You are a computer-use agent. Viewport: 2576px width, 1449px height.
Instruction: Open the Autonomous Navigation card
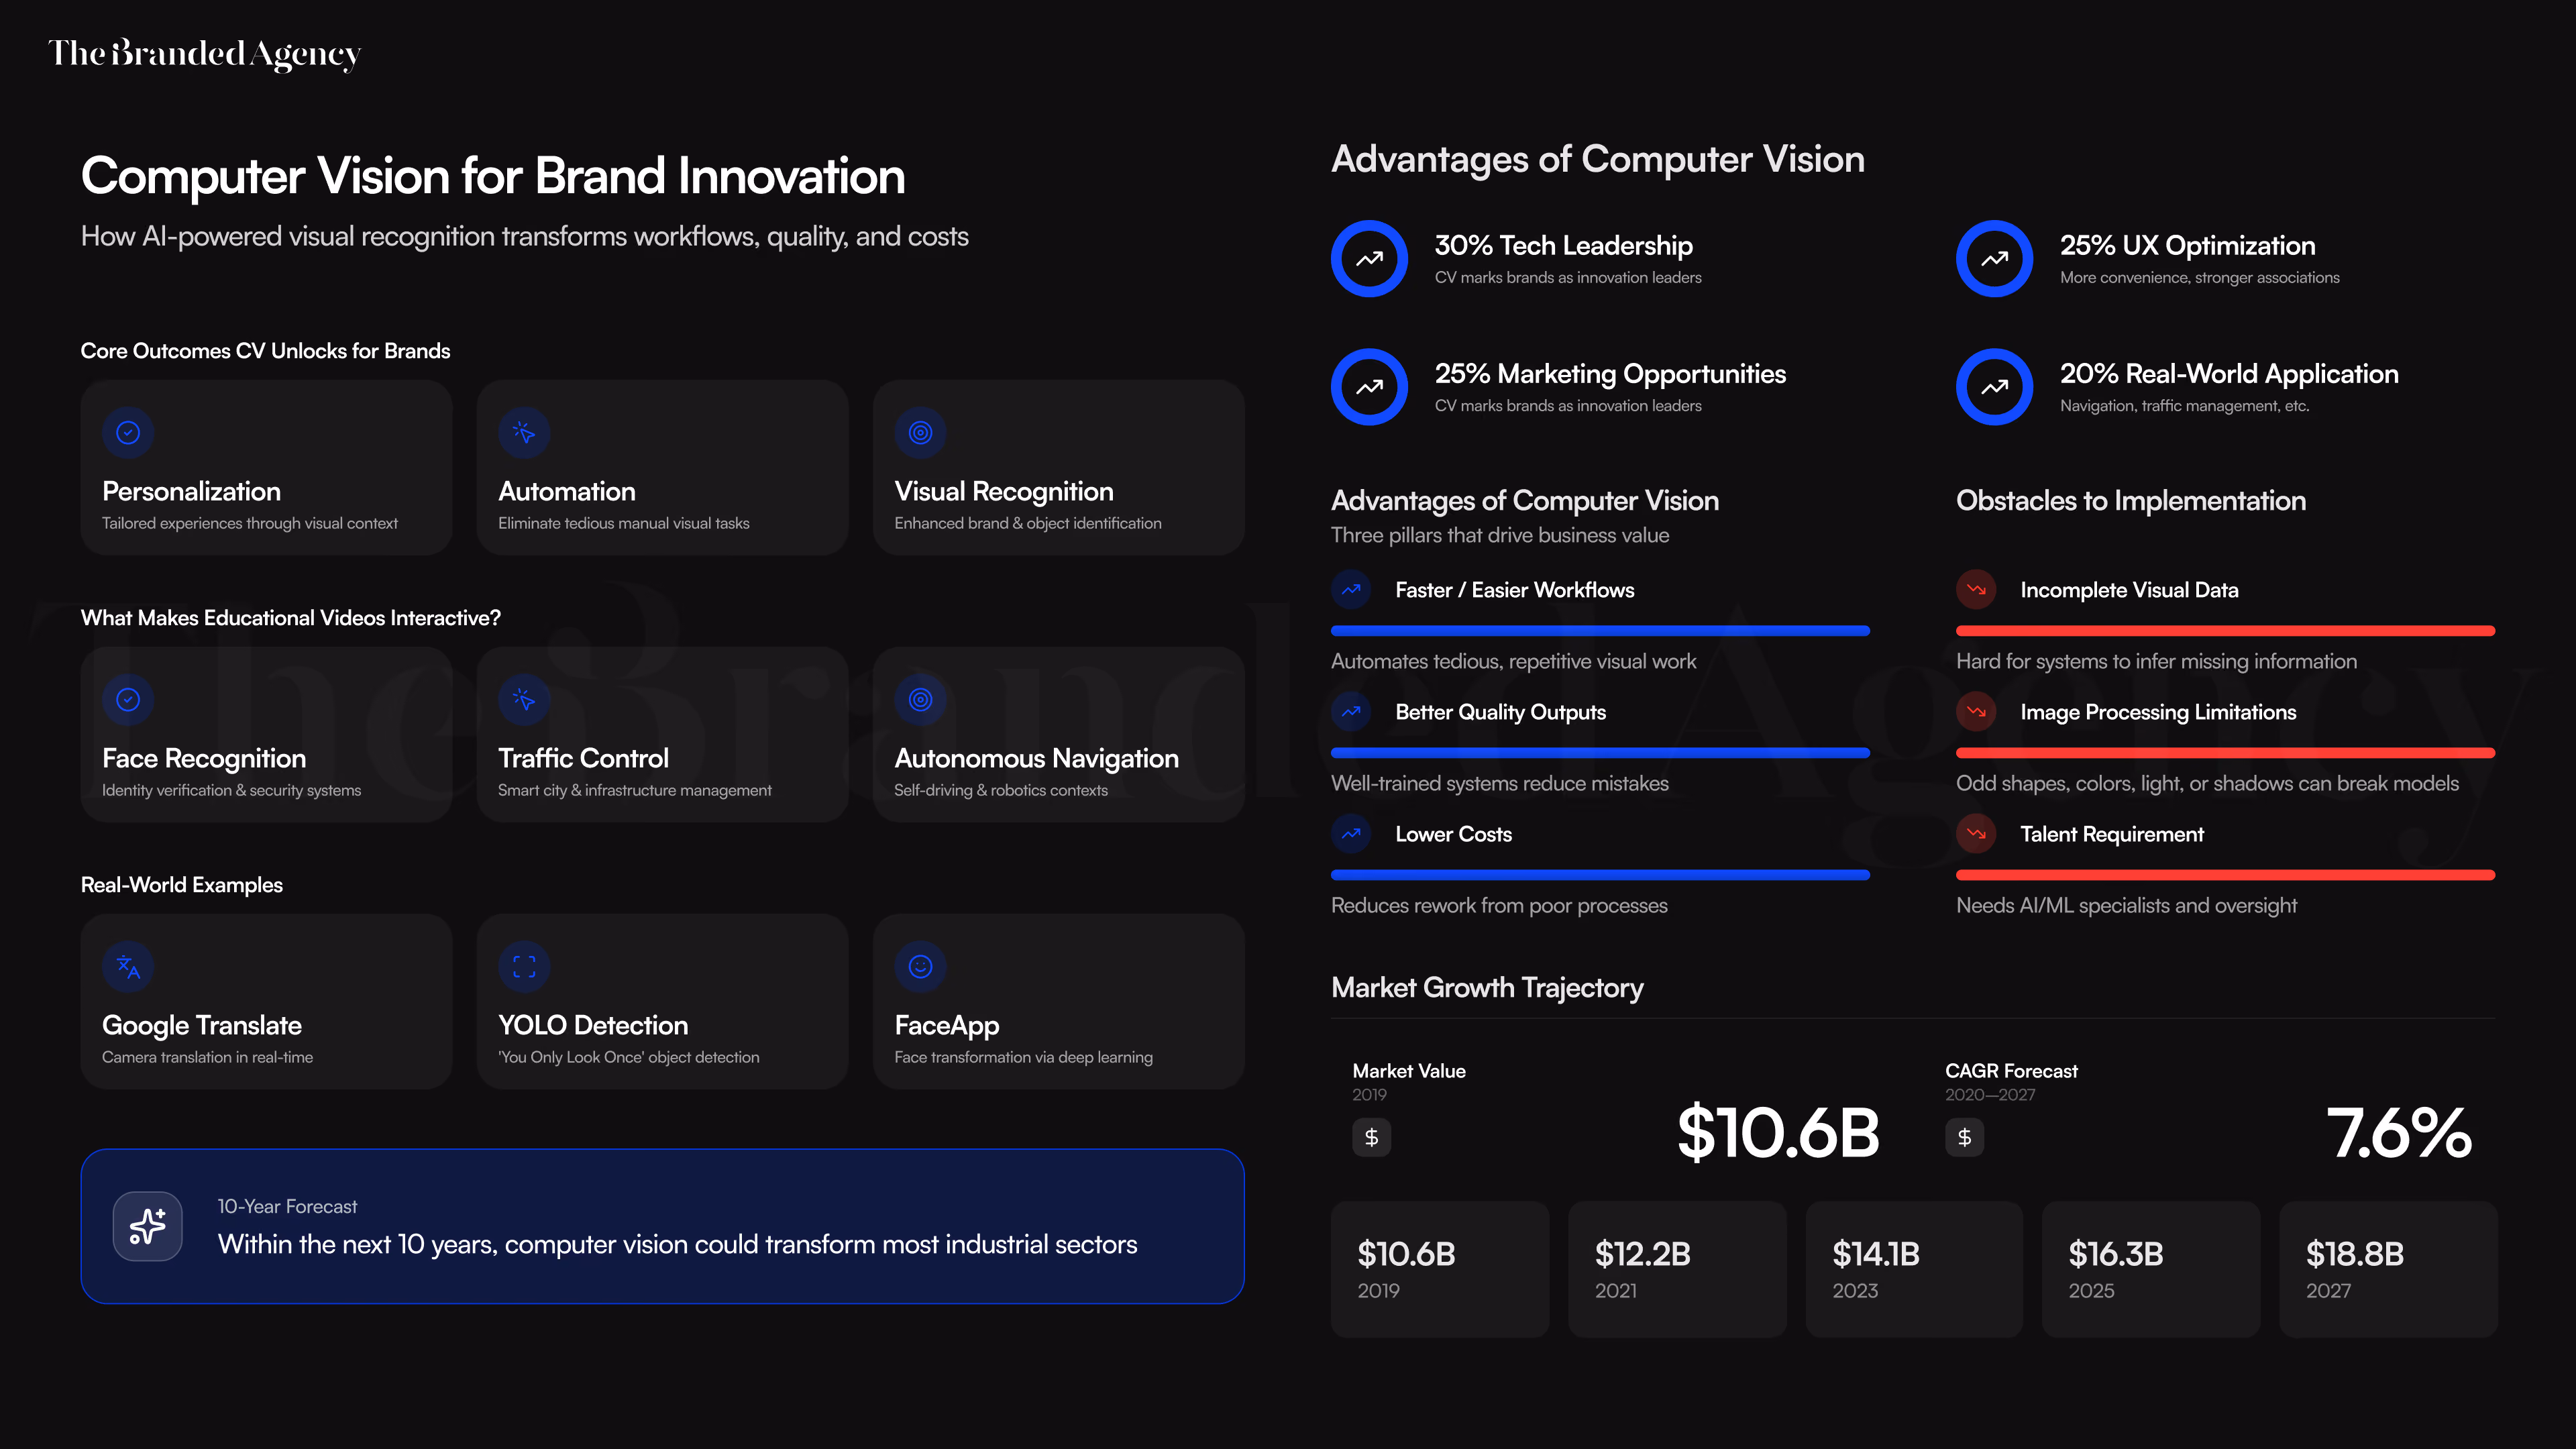pos(1058,734)
